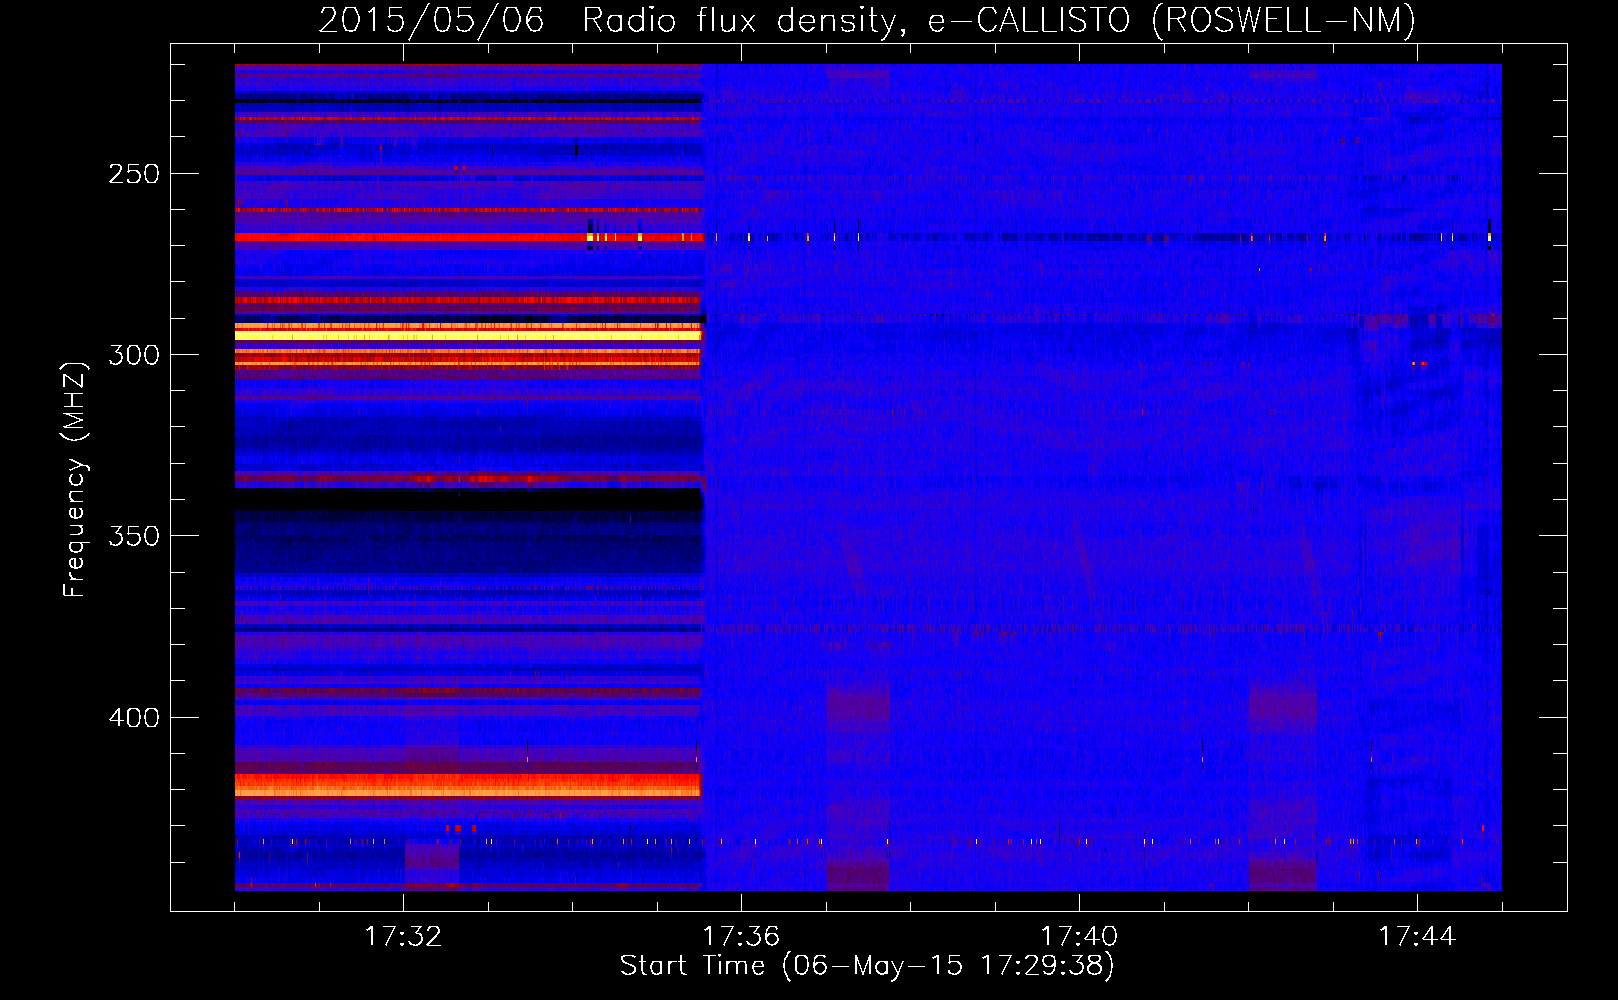Click the 17:36 time tick label
The image size is (1618, 1000).
pyautogui.click(x=741, y=937)
